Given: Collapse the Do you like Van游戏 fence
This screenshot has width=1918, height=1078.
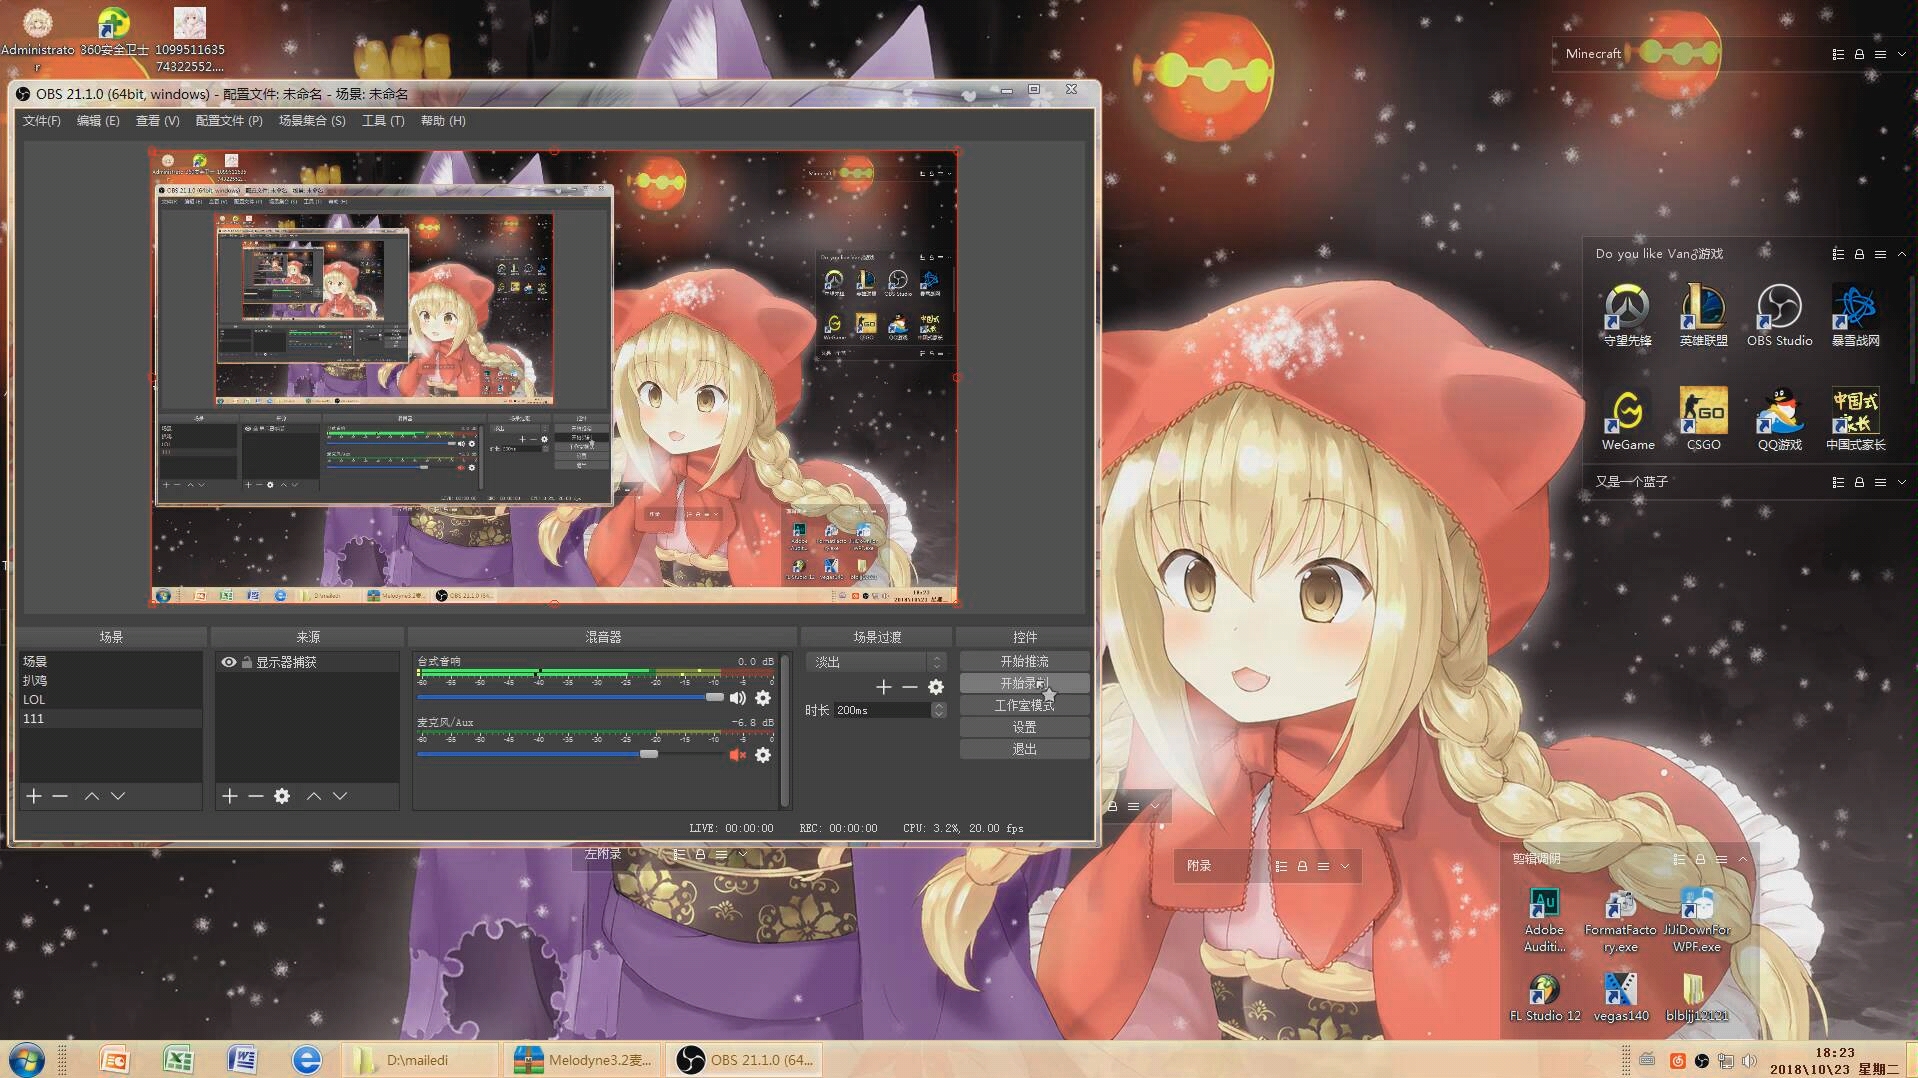Looking at the screenshot, I should tap(1901, 254).
